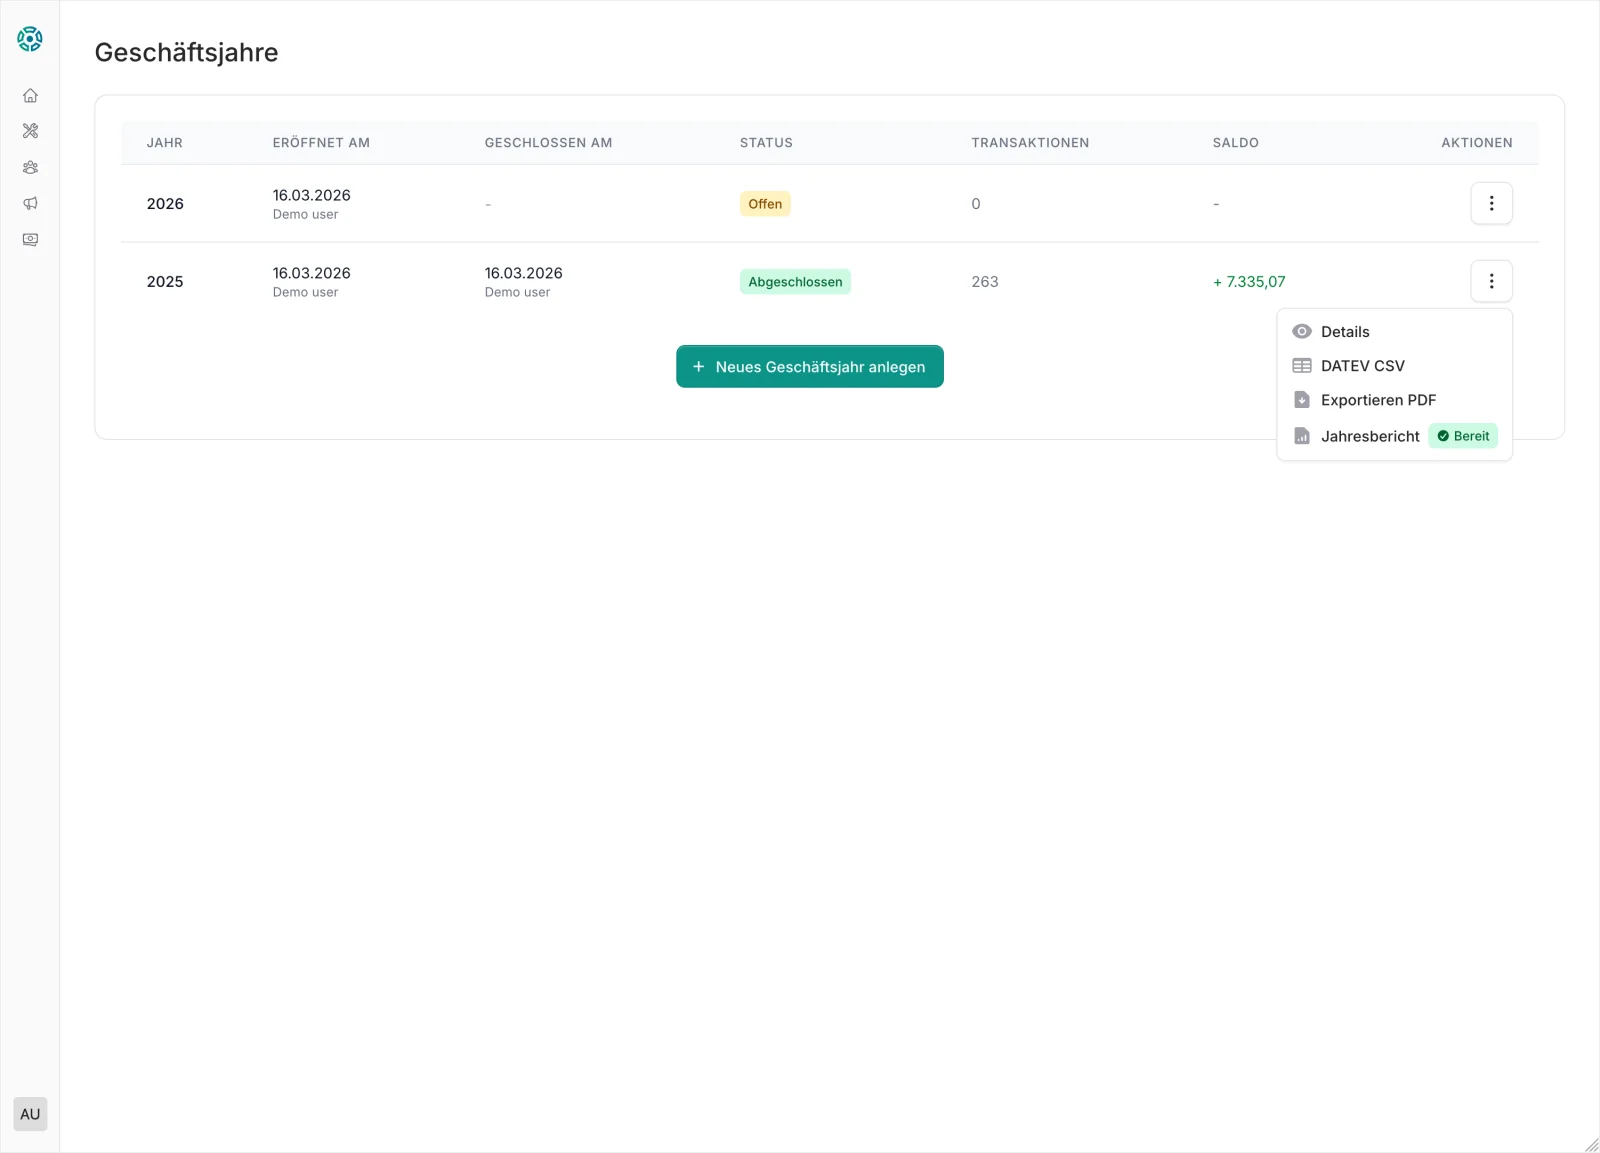Screen dimensions: 1600x1153
Task: Click the Saldo column header
Action: click(1235, 143)
